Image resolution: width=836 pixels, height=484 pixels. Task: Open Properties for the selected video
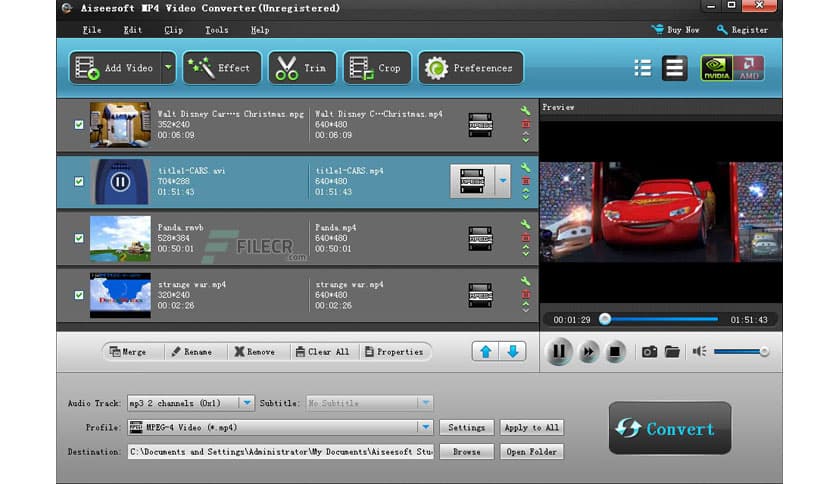point(394,352)
